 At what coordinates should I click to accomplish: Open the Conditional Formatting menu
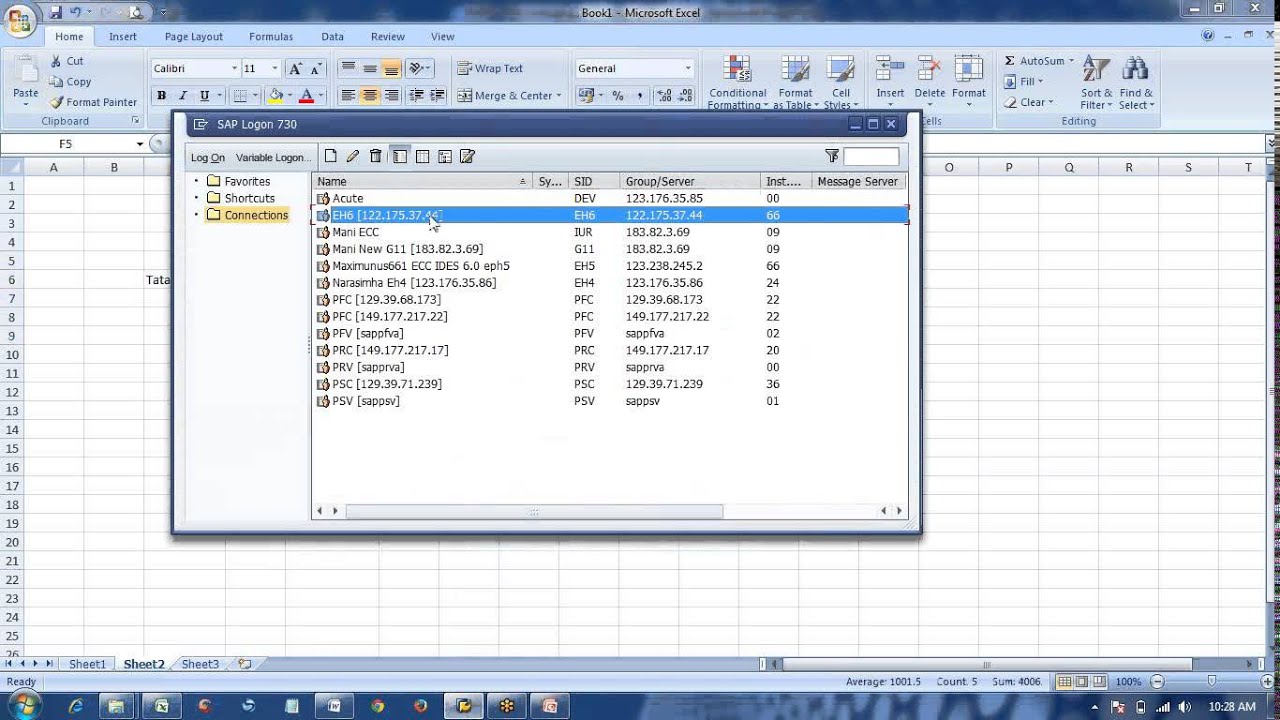(738, 82)
